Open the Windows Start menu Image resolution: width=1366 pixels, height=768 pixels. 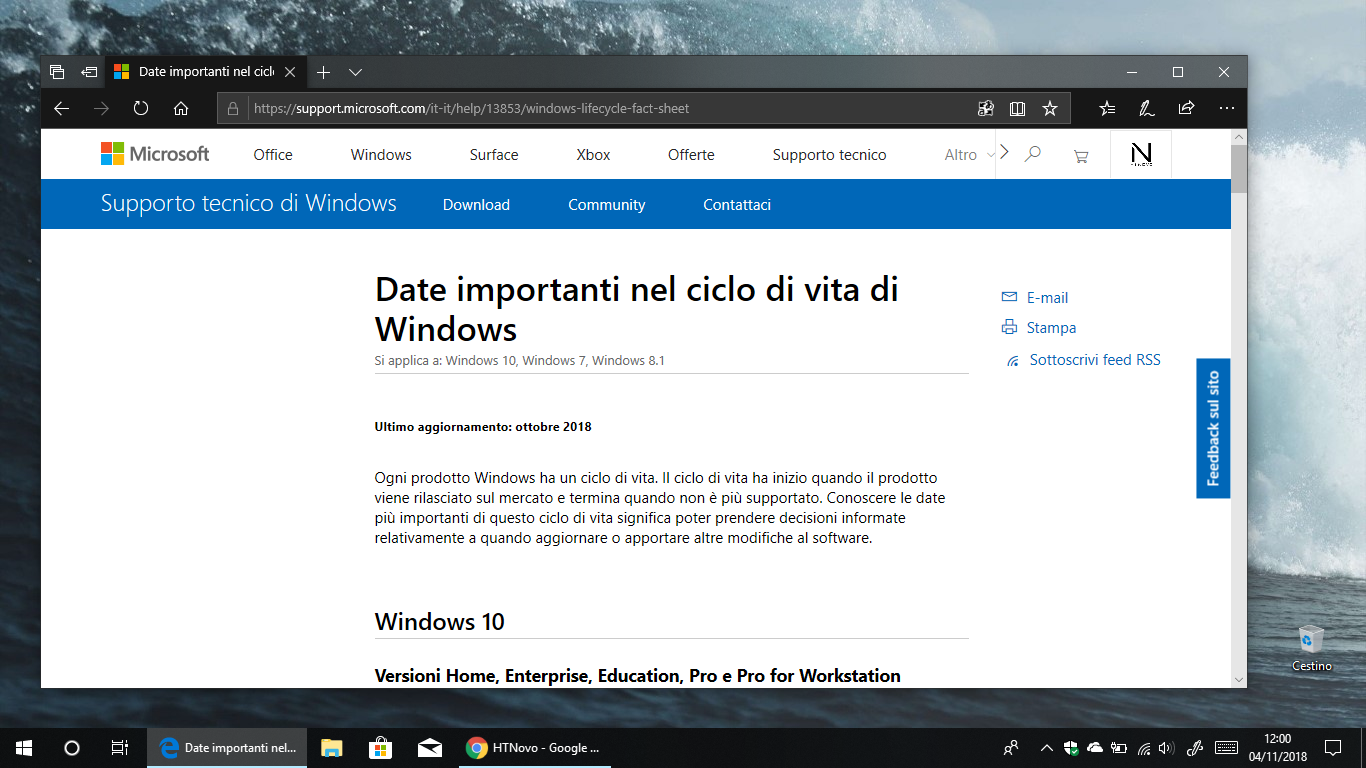coord(24,747)
